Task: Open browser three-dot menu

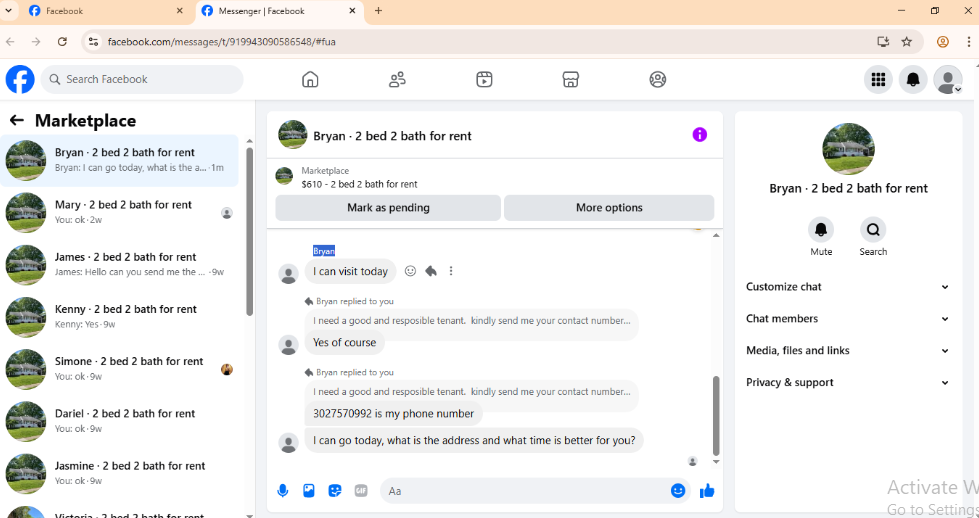Action: tap(968, 42)
